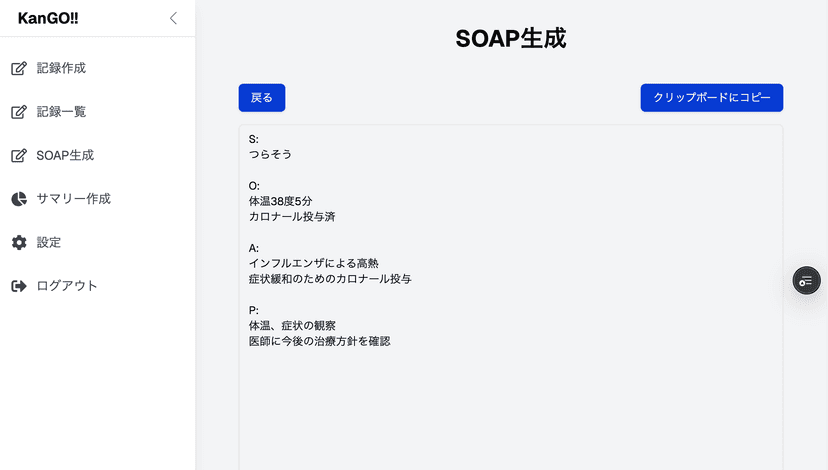Screen dimensions: 828x470
Task: Collapse the sidebar with the chevron arrow
Action: 173,18
